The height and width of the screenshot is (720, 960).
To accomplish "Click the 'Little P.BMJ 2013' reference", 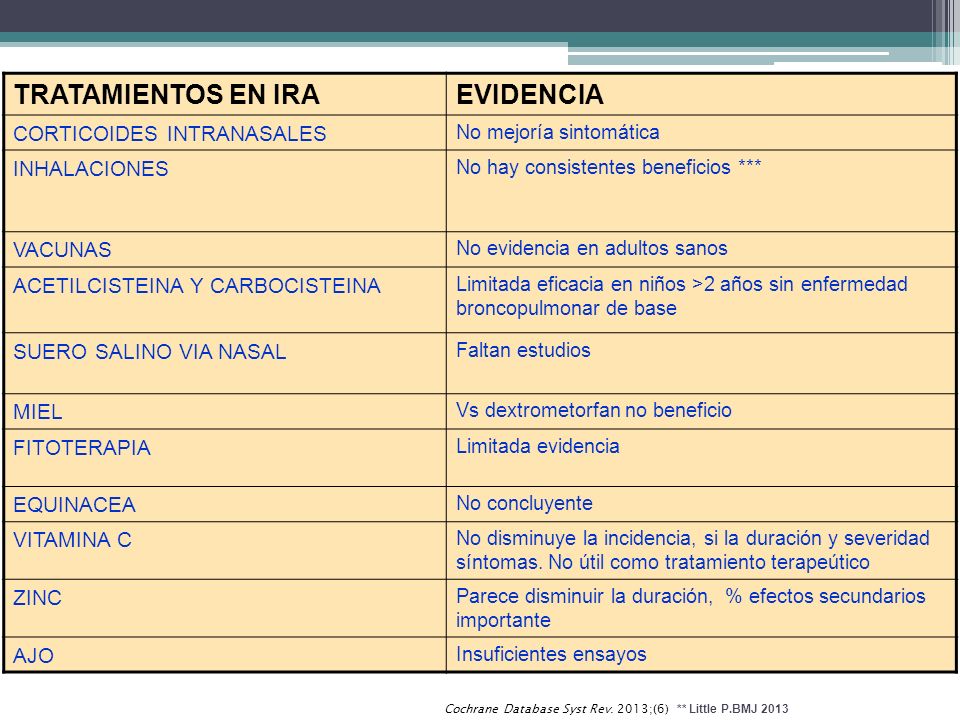I will [738, 708].
